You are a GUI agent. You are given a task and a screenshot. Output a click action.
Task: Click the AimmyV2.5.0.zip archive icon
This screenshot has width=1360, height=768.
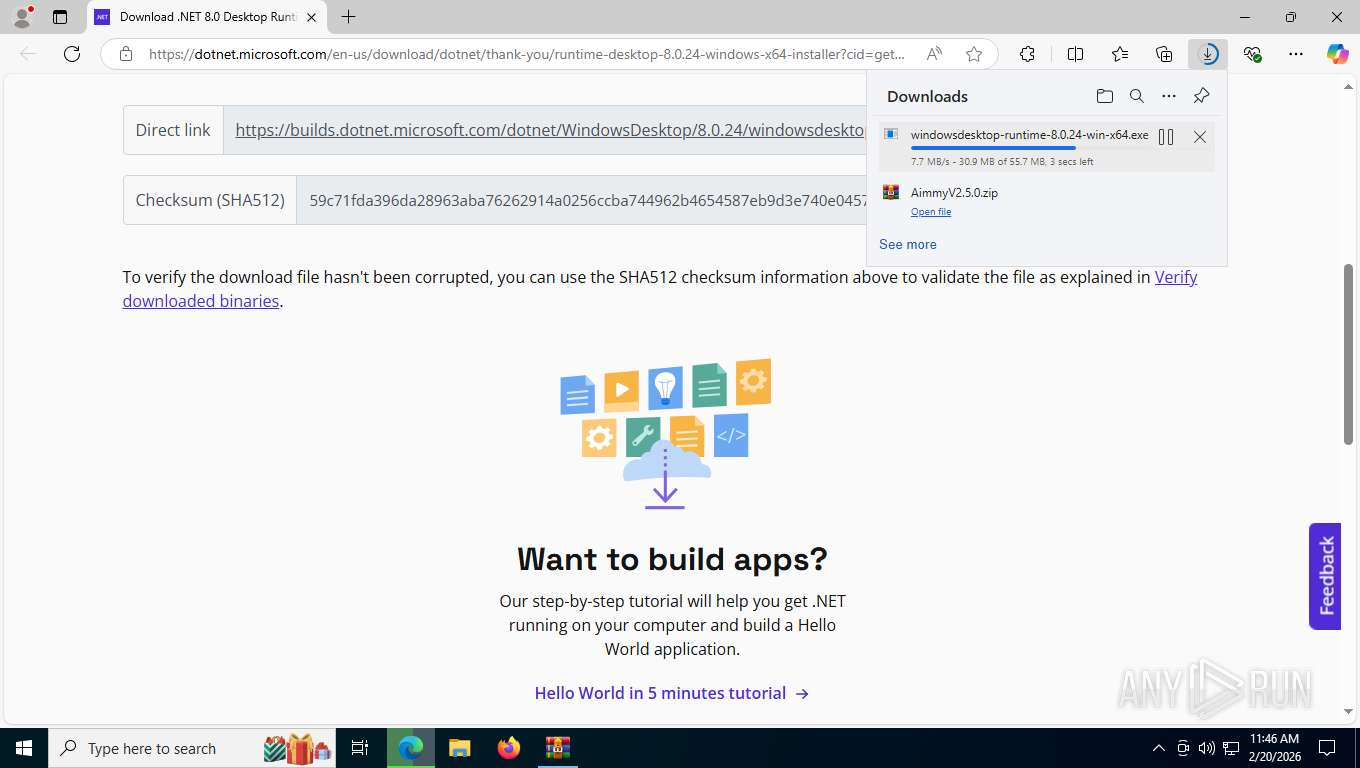point(891,192)
